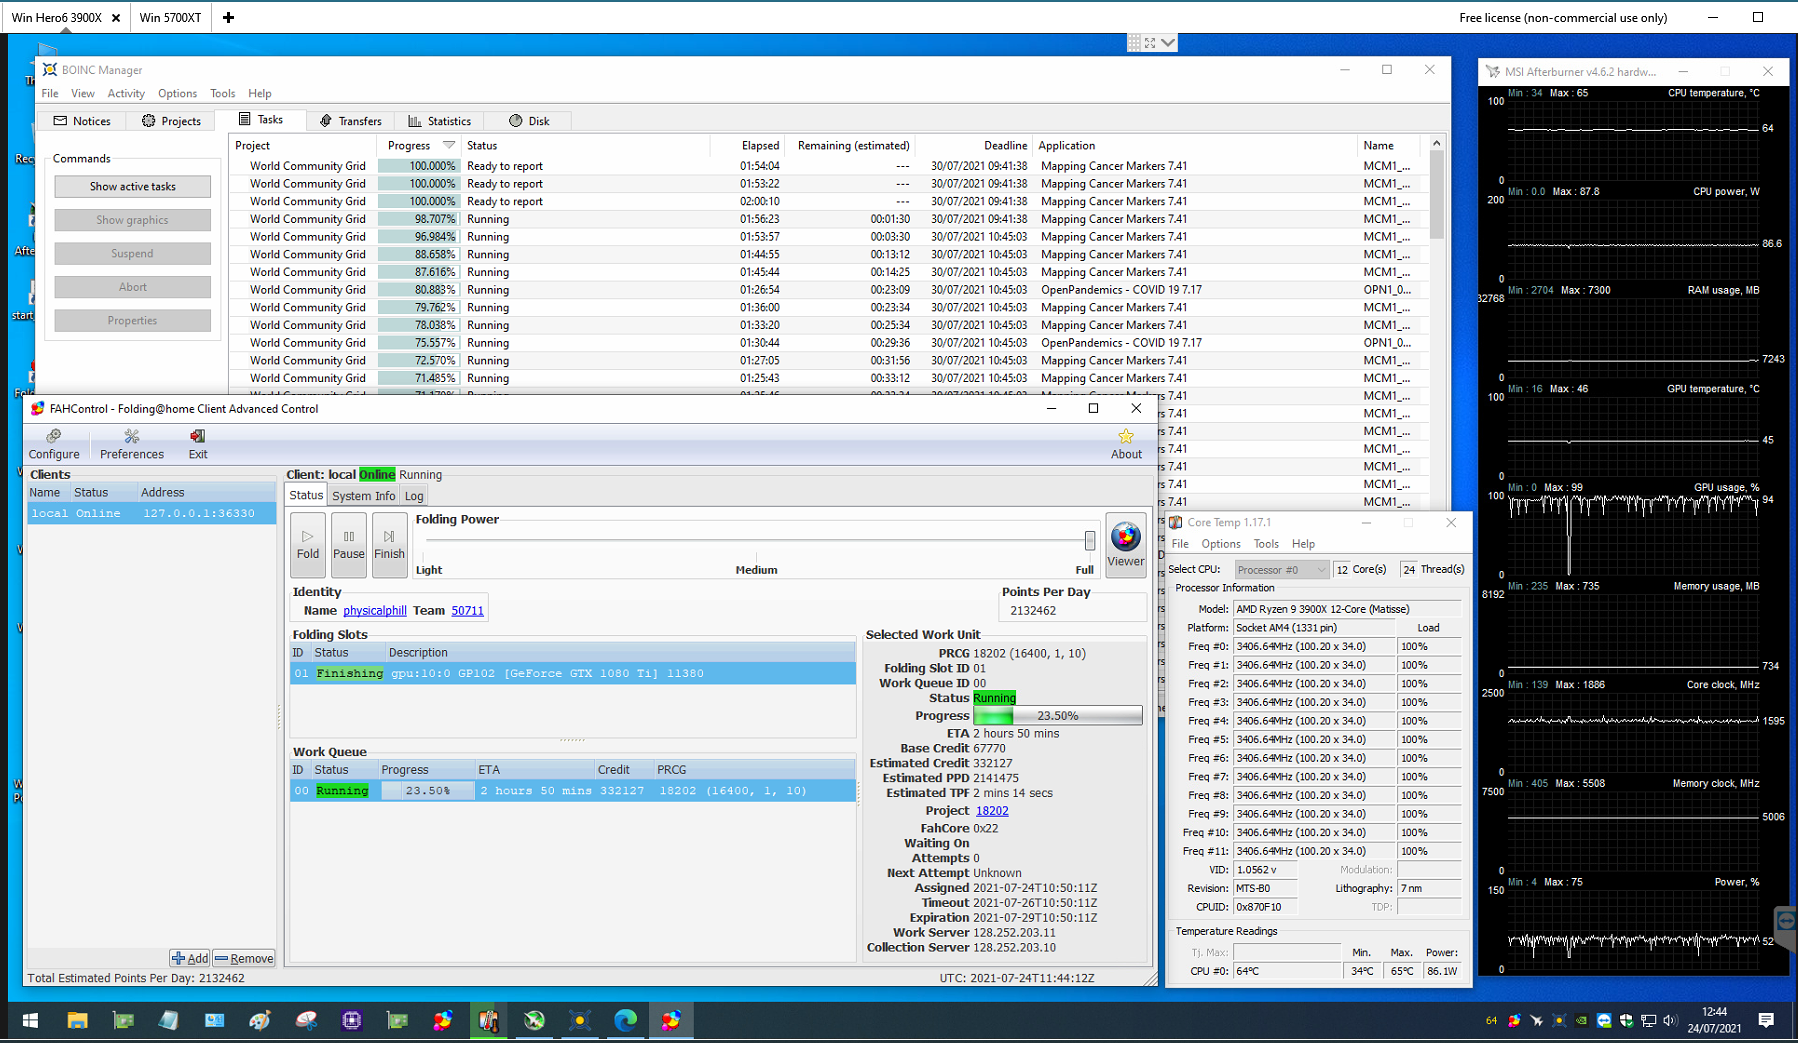This screenshot has height=1043, width=1798.
Task: Click the Exit icon in FAHControl
Action: point(198,444)
